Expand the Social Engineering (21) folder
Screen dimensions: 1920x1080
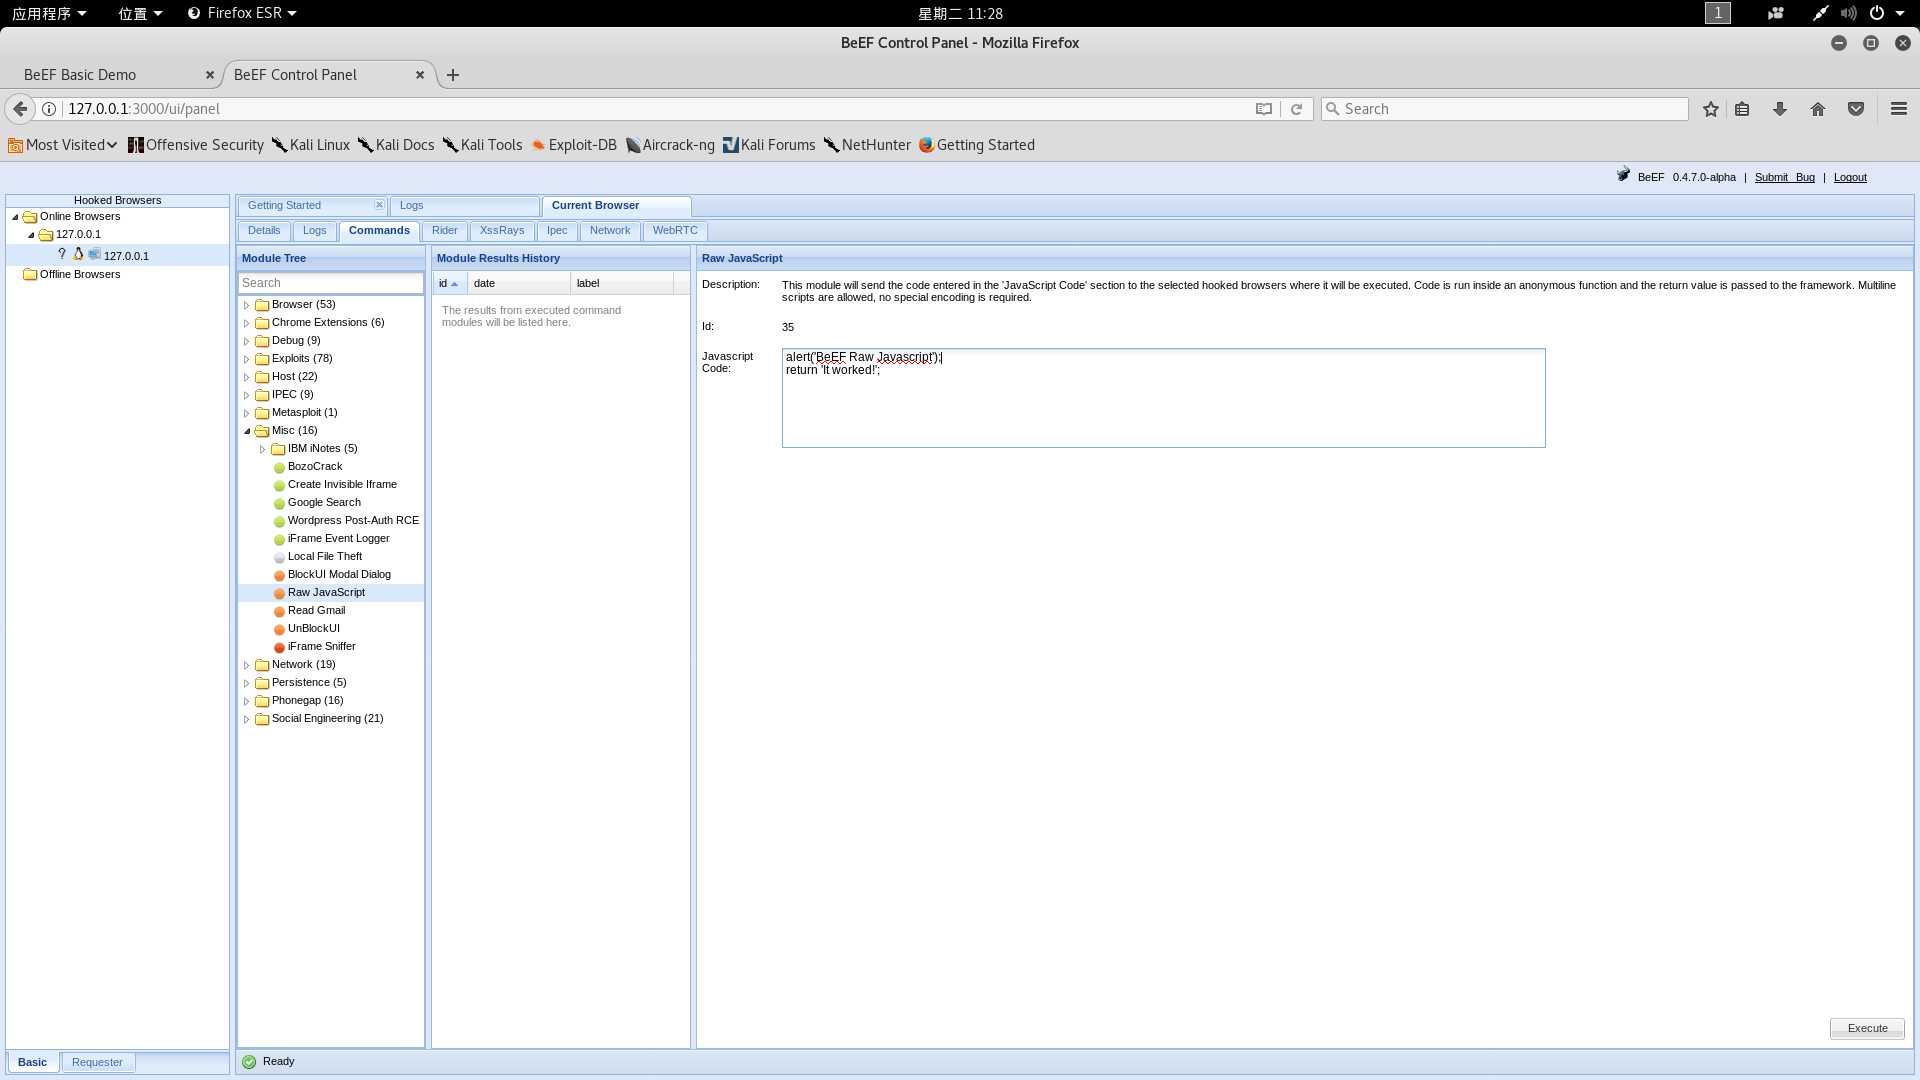[x=247, y=719]
